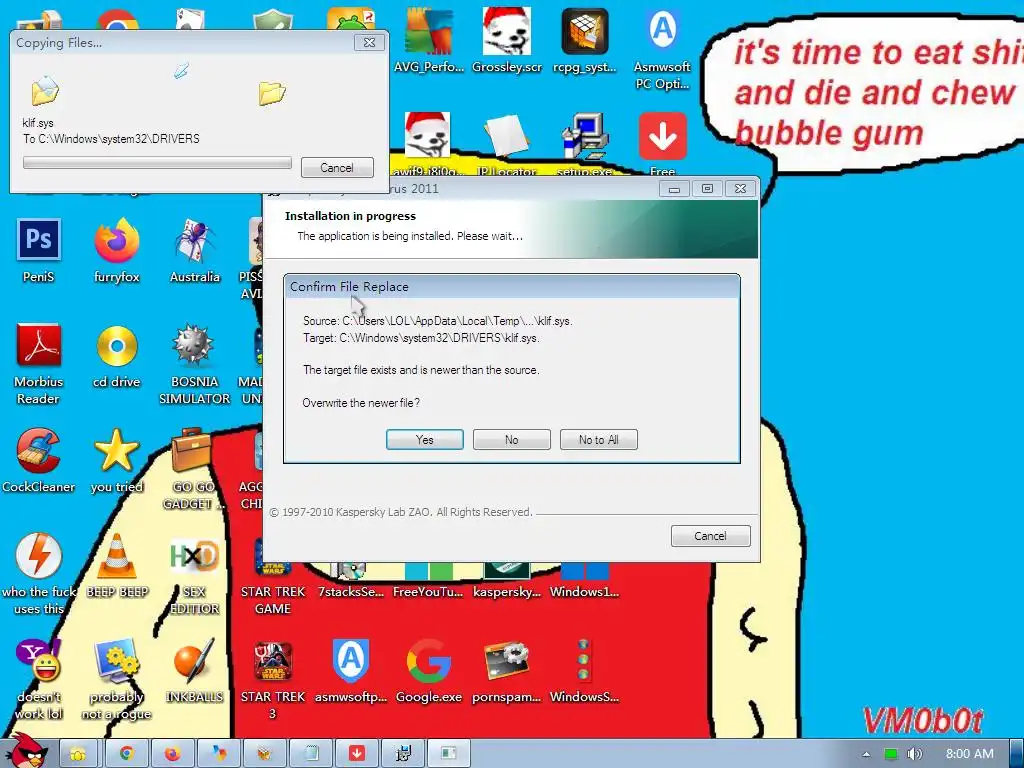
Task: Click the Show desktop strip
Action: click(x=1017, y=754)
